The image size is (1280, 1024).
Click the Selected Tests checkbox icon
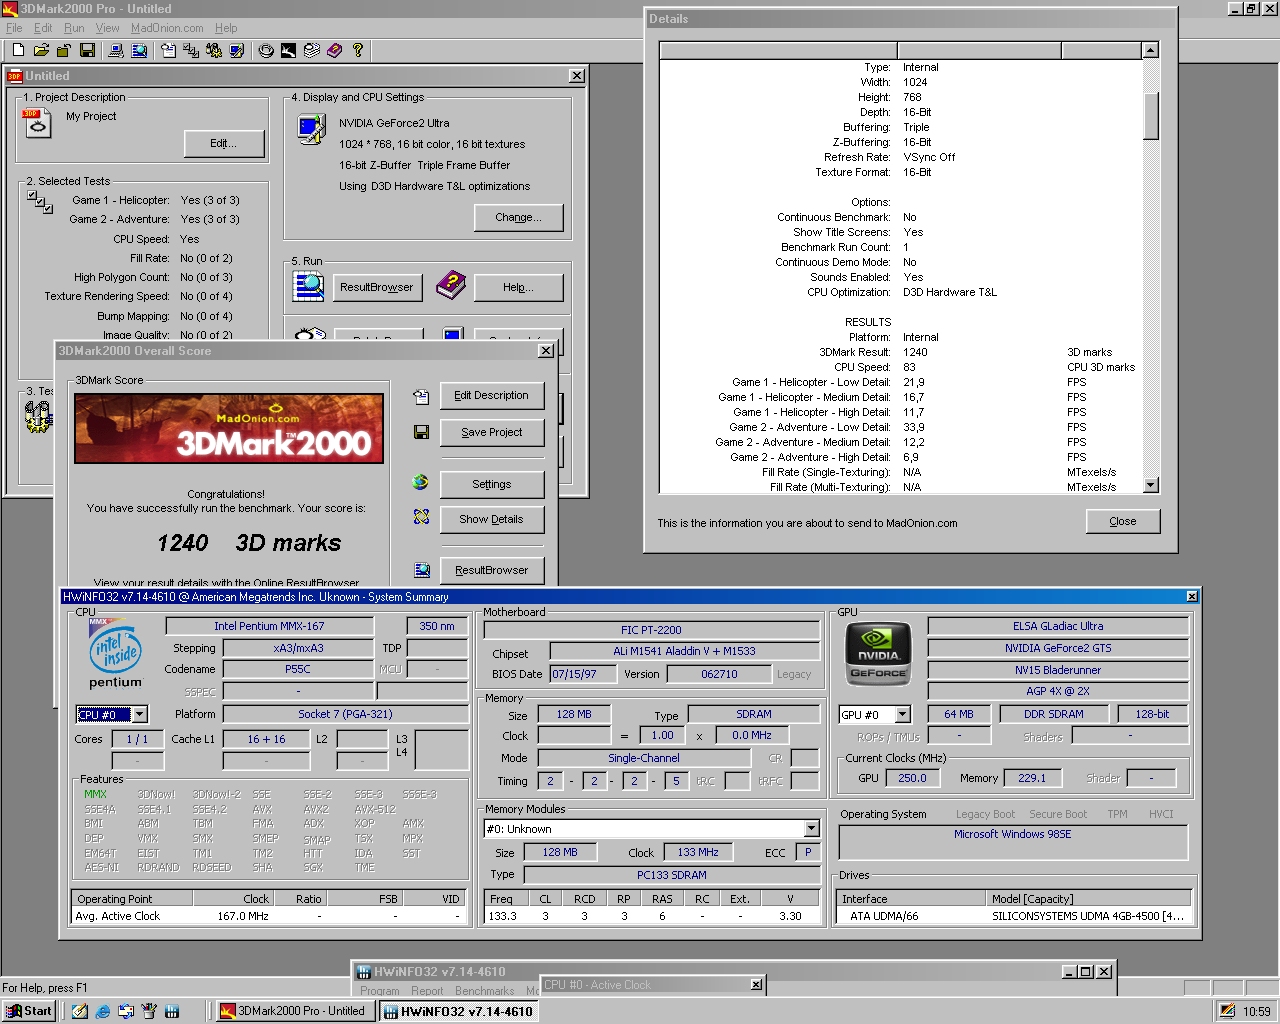[x=40, y=201]
